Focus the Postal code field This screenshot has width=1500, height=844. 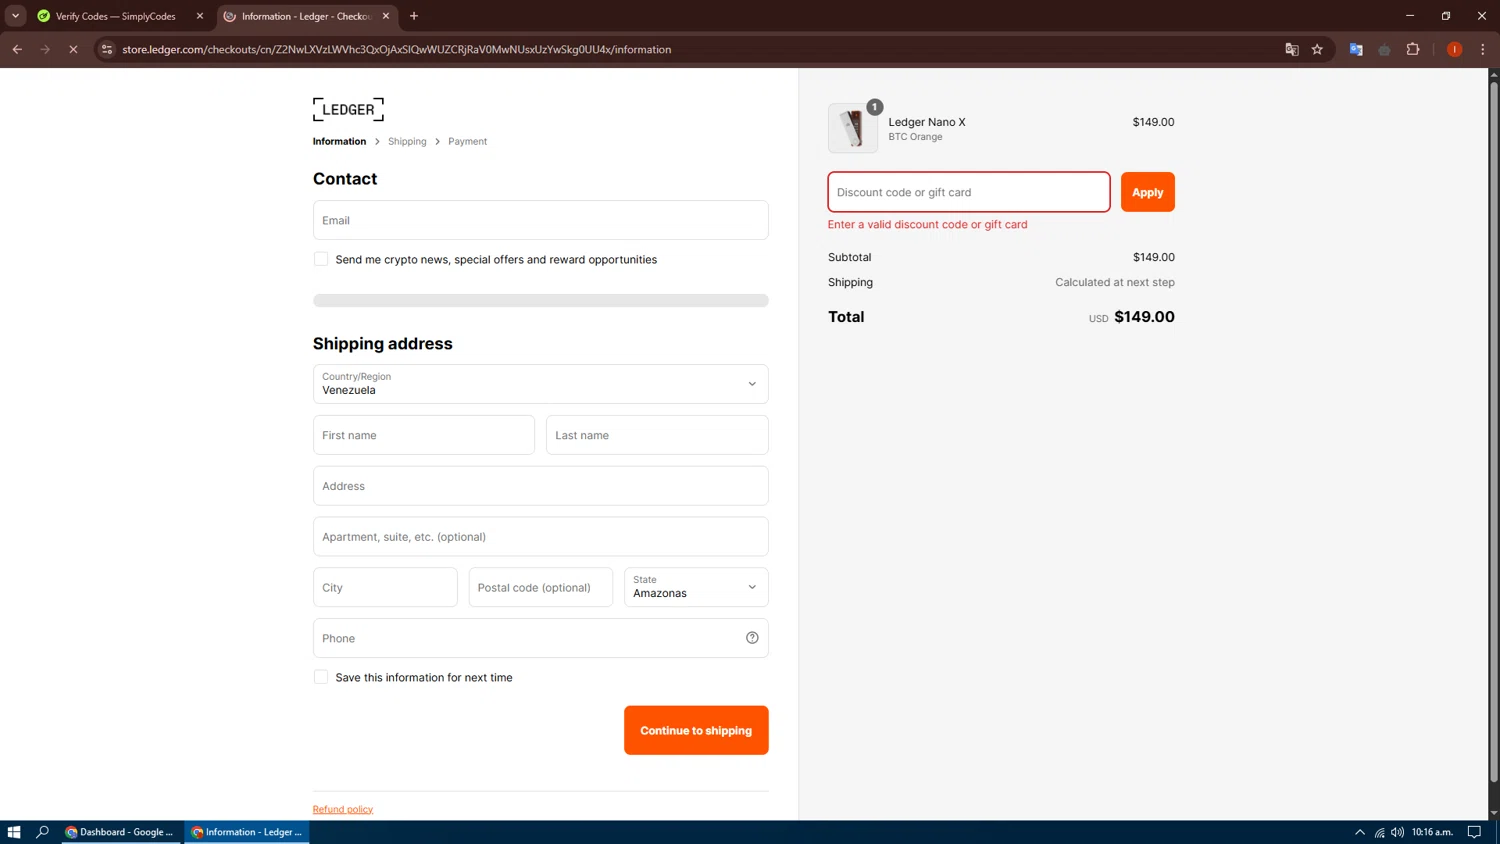click(x=541, y=587)
